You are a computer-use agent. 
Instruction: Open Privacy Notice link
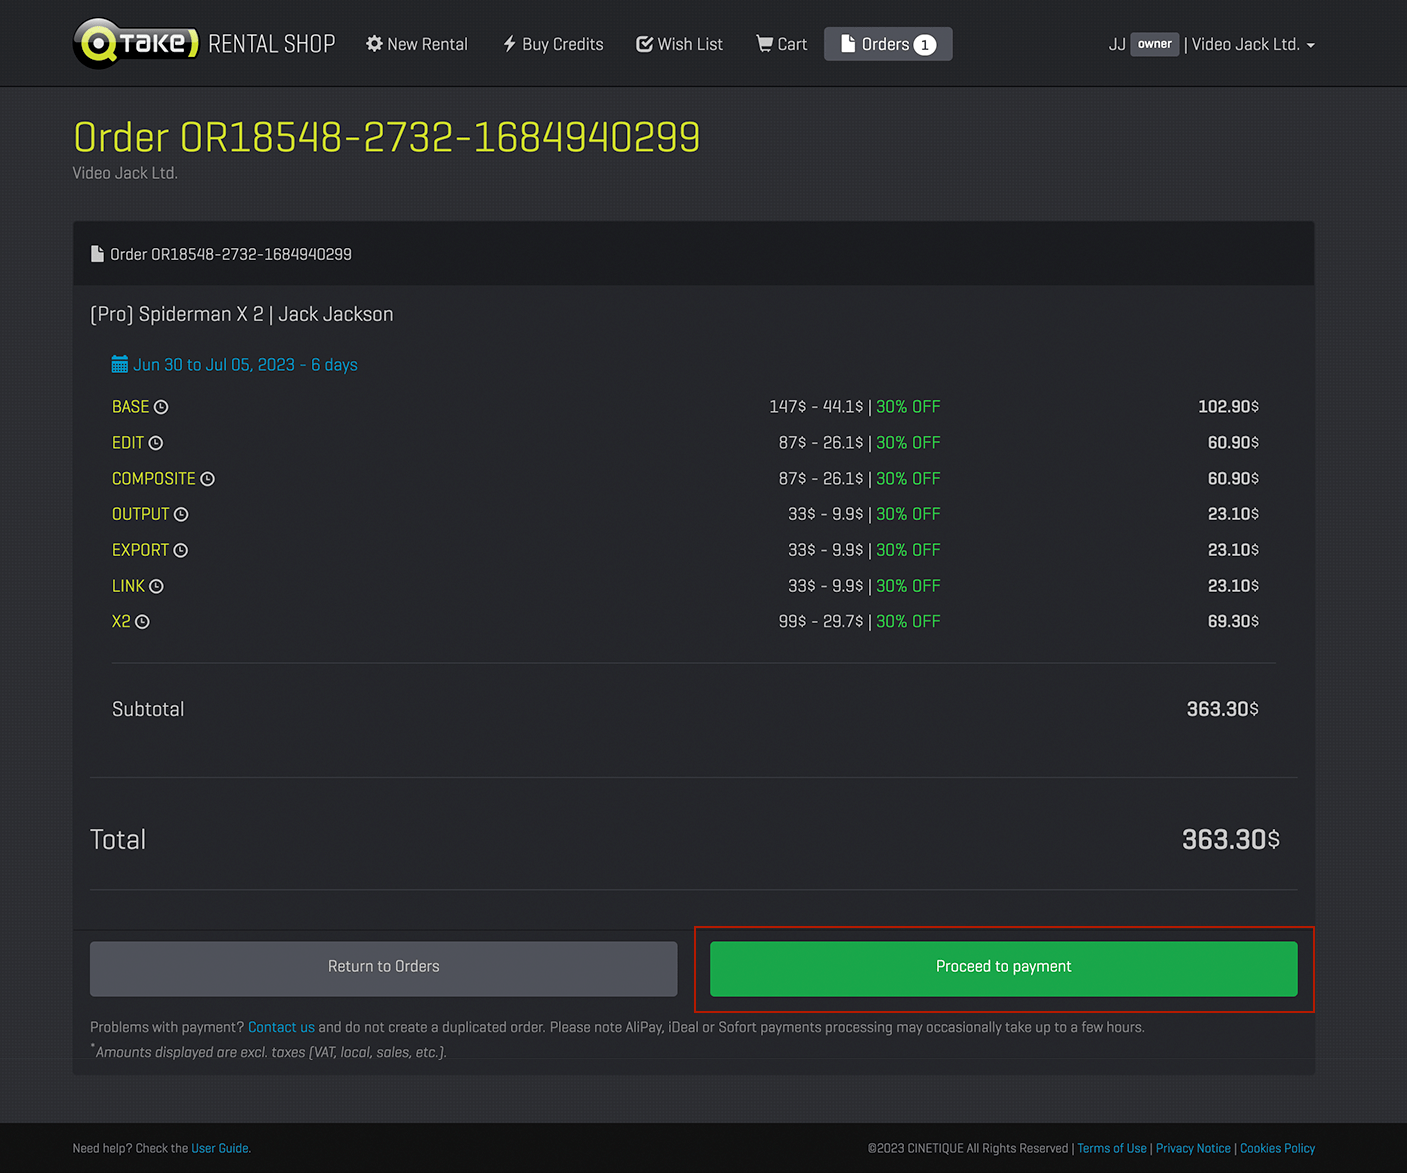pyautogui.click(x=1193, y=1148)
